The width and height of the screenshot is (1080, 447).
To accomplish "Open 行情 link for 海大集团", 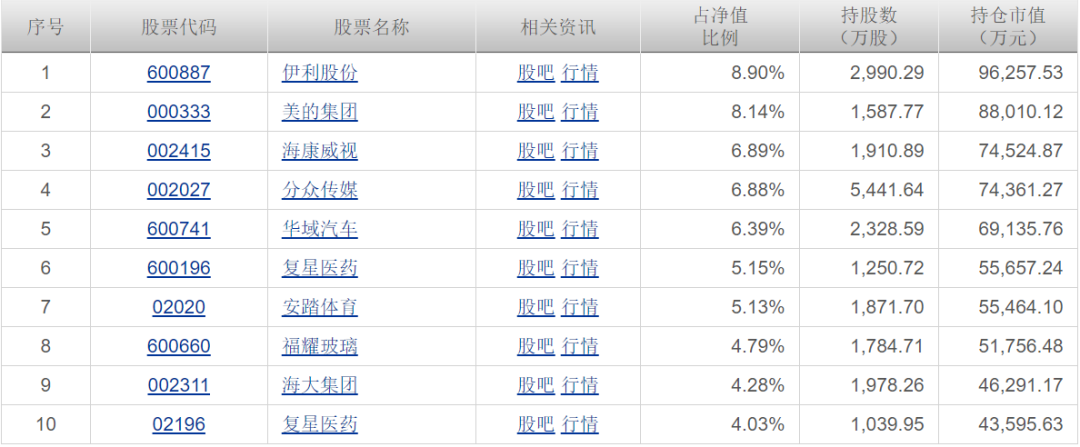I will (x=580, y=384).
